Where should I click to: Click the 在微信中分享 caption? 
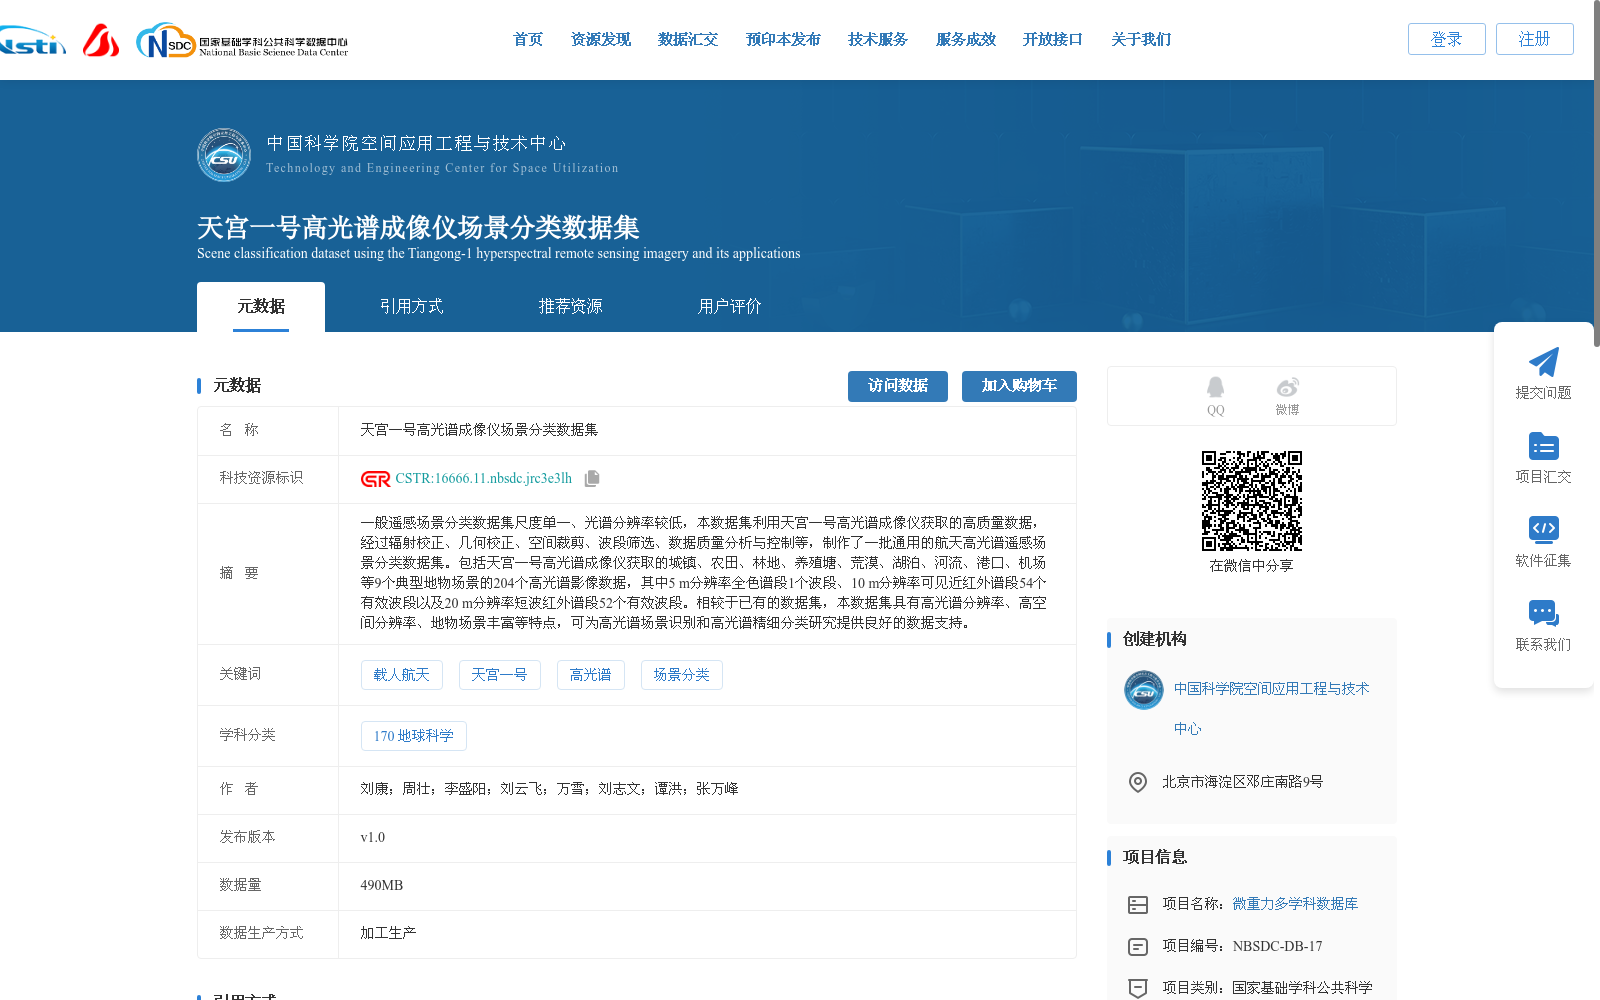1252,566
